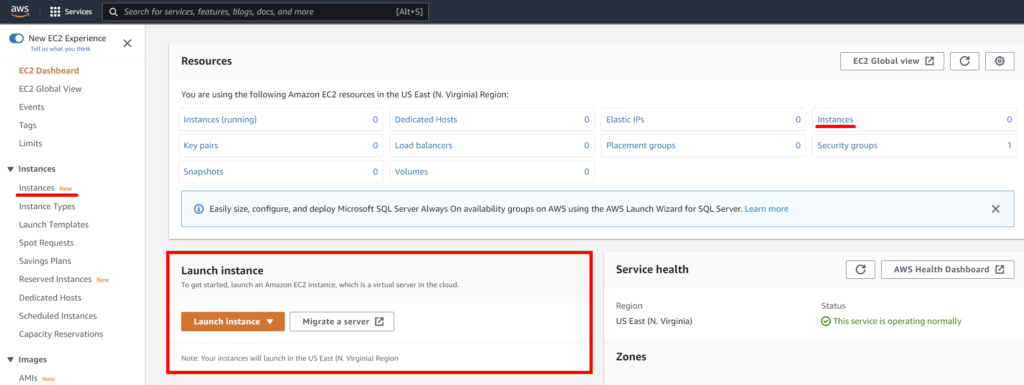Viewport: 1024px width, 385px height.
Task: Open Resources settings gear
Action: [999, 61]
